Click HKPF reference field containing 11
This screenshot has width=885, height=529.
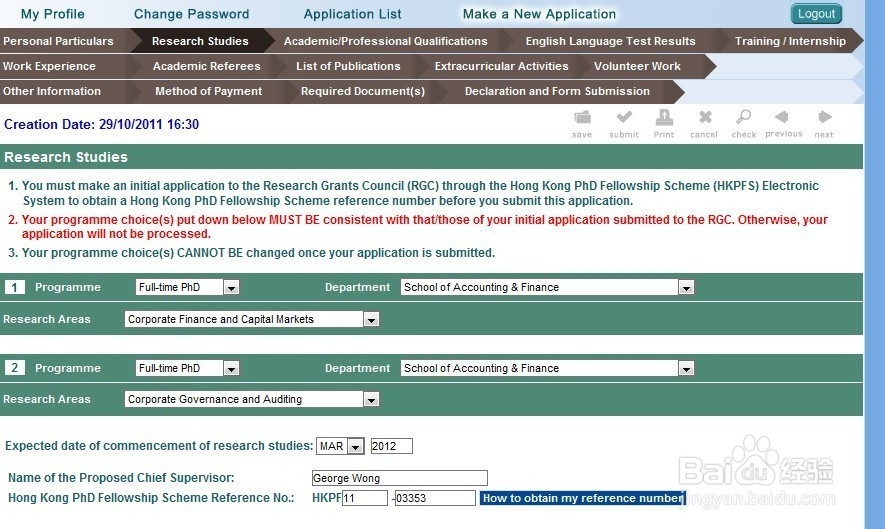pyautogui.click(x=365, y=498)
